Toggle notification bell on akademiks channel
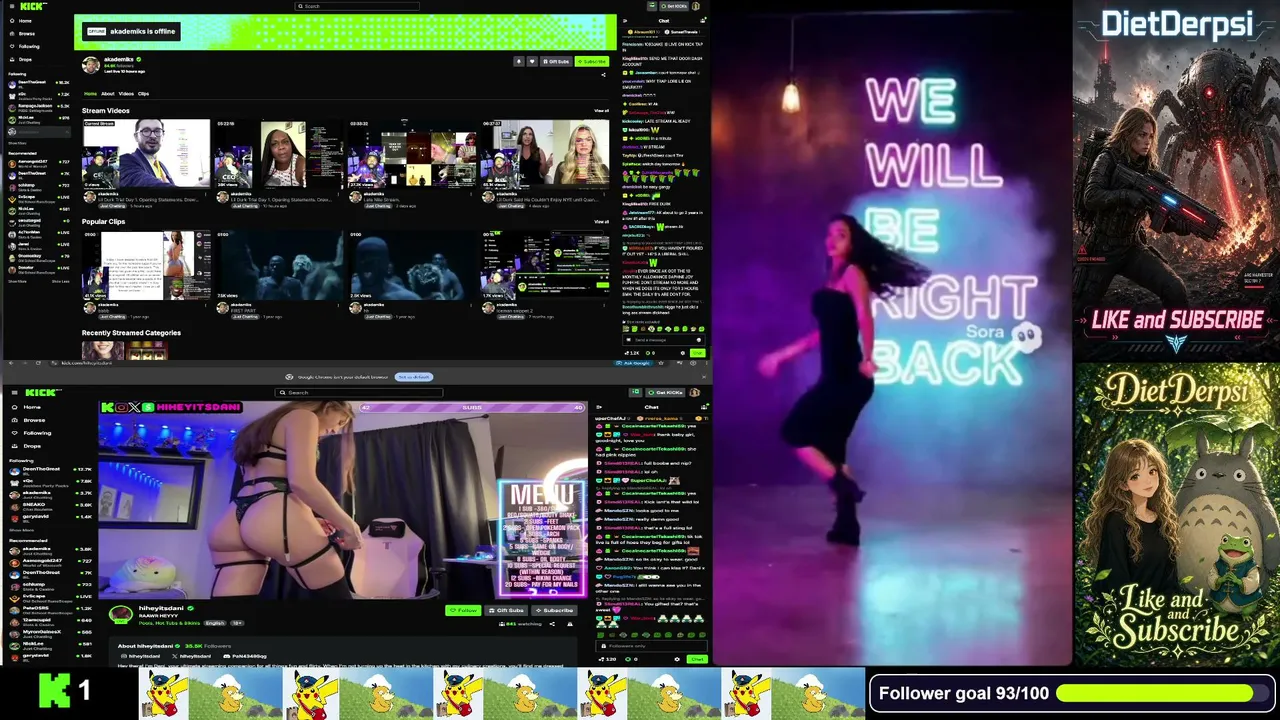 click(518, 61)
